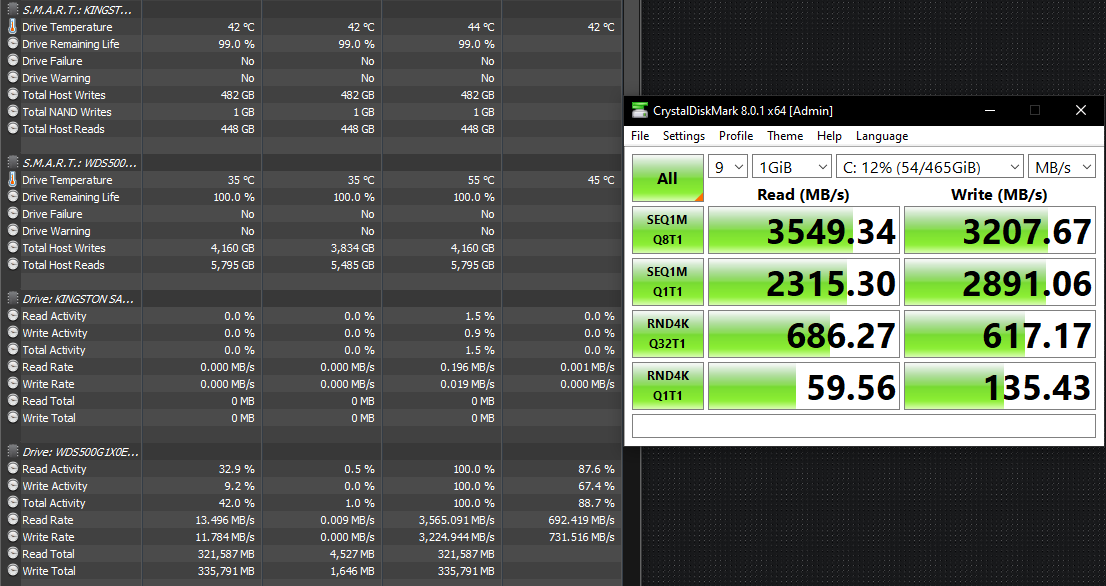This screenshot has height=586, width=1106.
Task: Click the Write Activity icon under Drive: KINGSTON
Action: (x=13, y=333)
